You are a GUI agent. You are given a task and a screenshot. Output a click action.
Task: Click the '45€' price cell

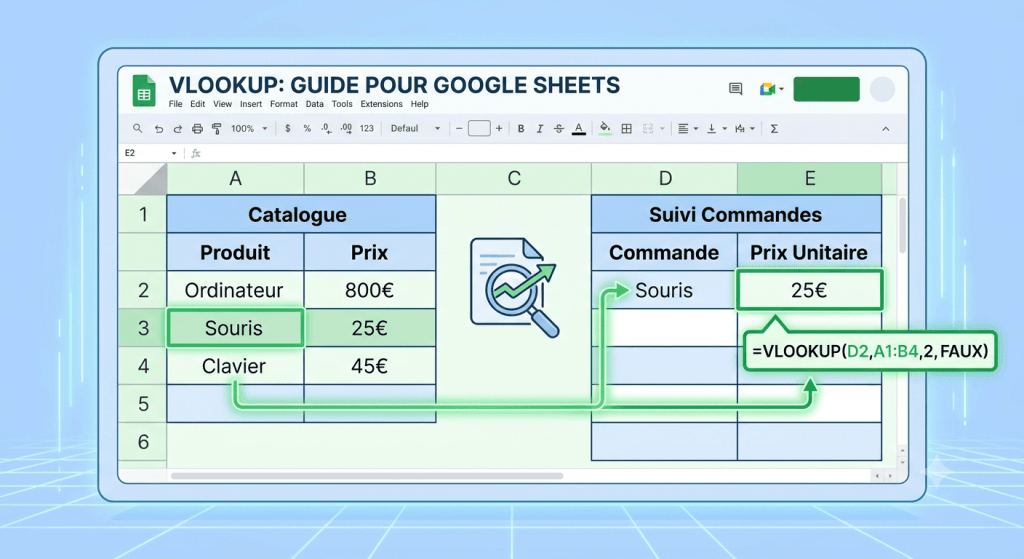(370, 366)
